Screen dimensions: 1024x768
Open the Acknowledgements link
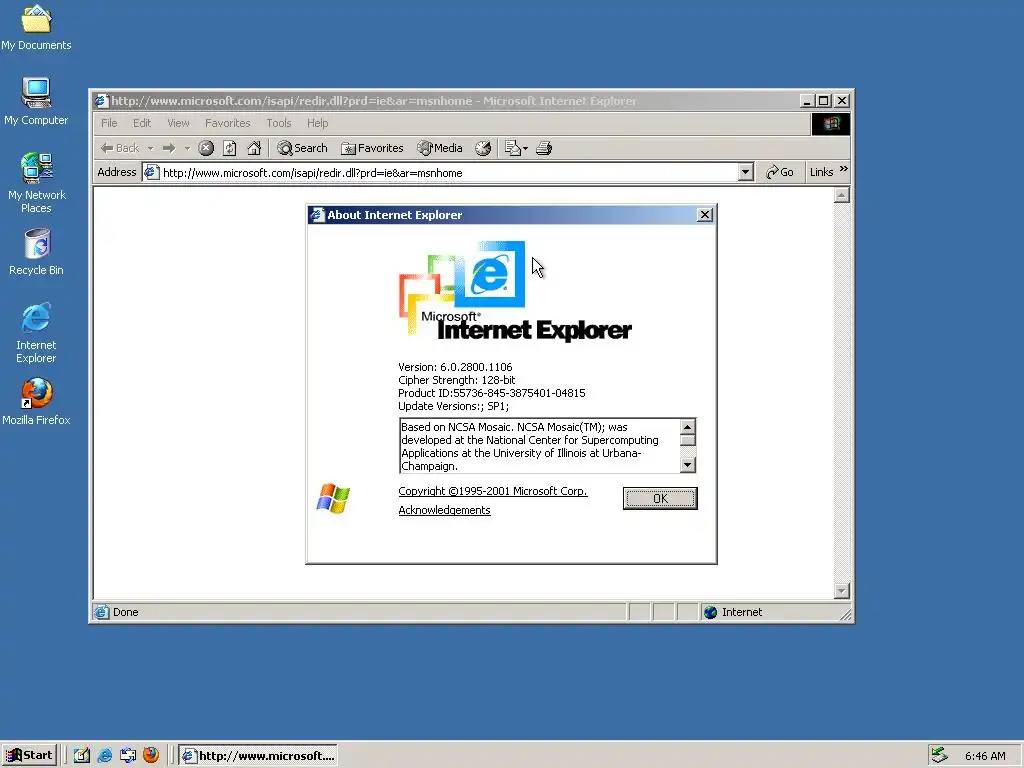444,510
